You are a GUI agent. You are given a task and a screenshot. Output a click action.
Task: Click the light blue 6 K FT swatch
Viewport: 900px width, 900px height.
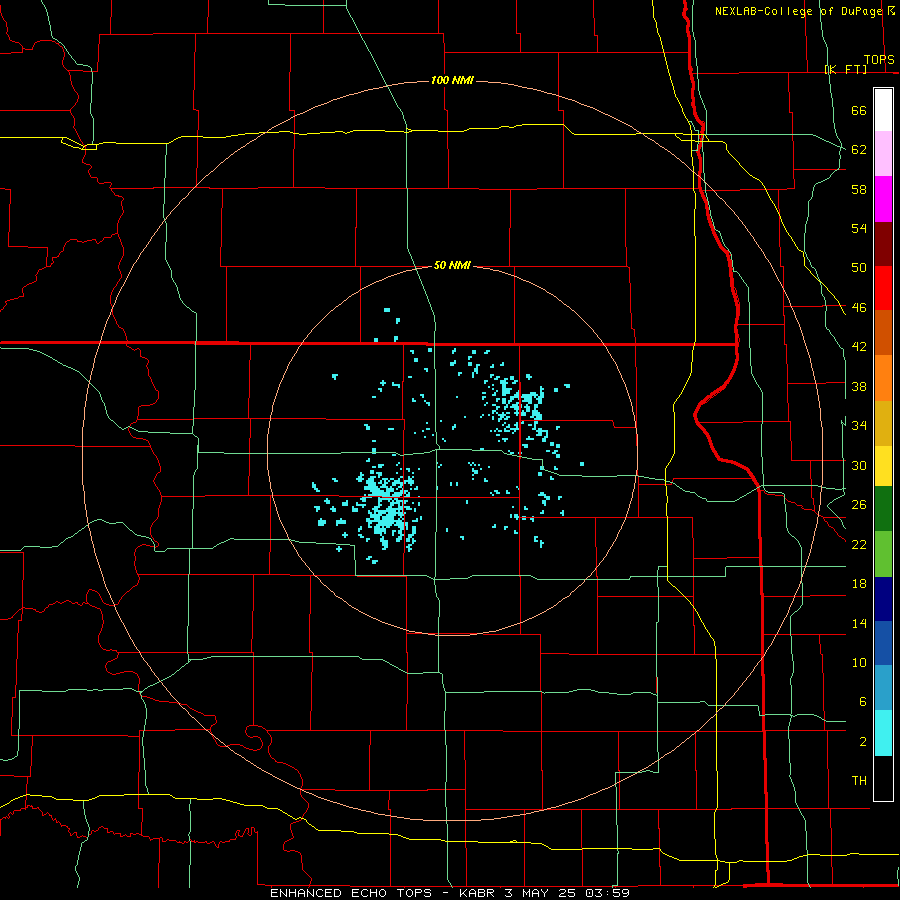point(883,688)
